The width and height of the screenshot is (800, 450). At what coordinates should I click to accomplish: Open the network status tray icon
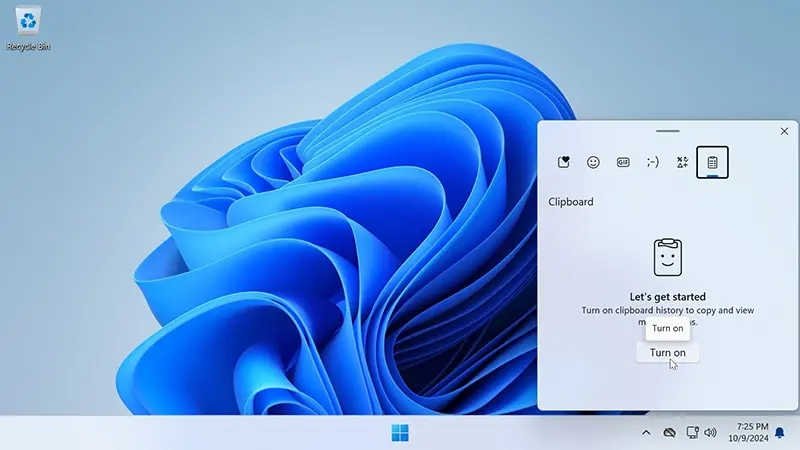coord(692,433)
